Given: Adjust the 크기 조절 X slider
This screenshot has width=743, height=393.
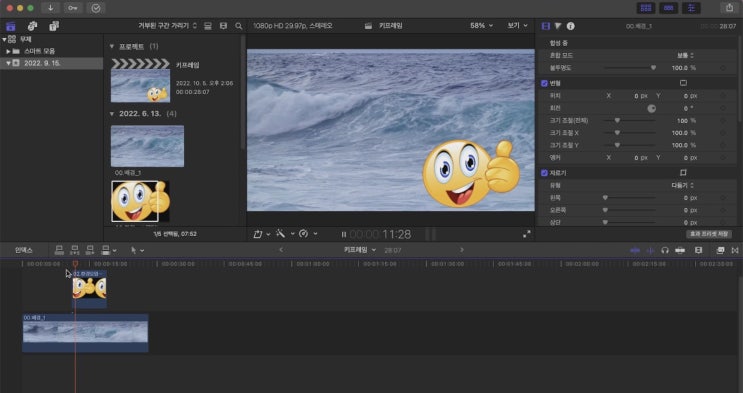Looking at the screenshot, I should pos(630,133).
